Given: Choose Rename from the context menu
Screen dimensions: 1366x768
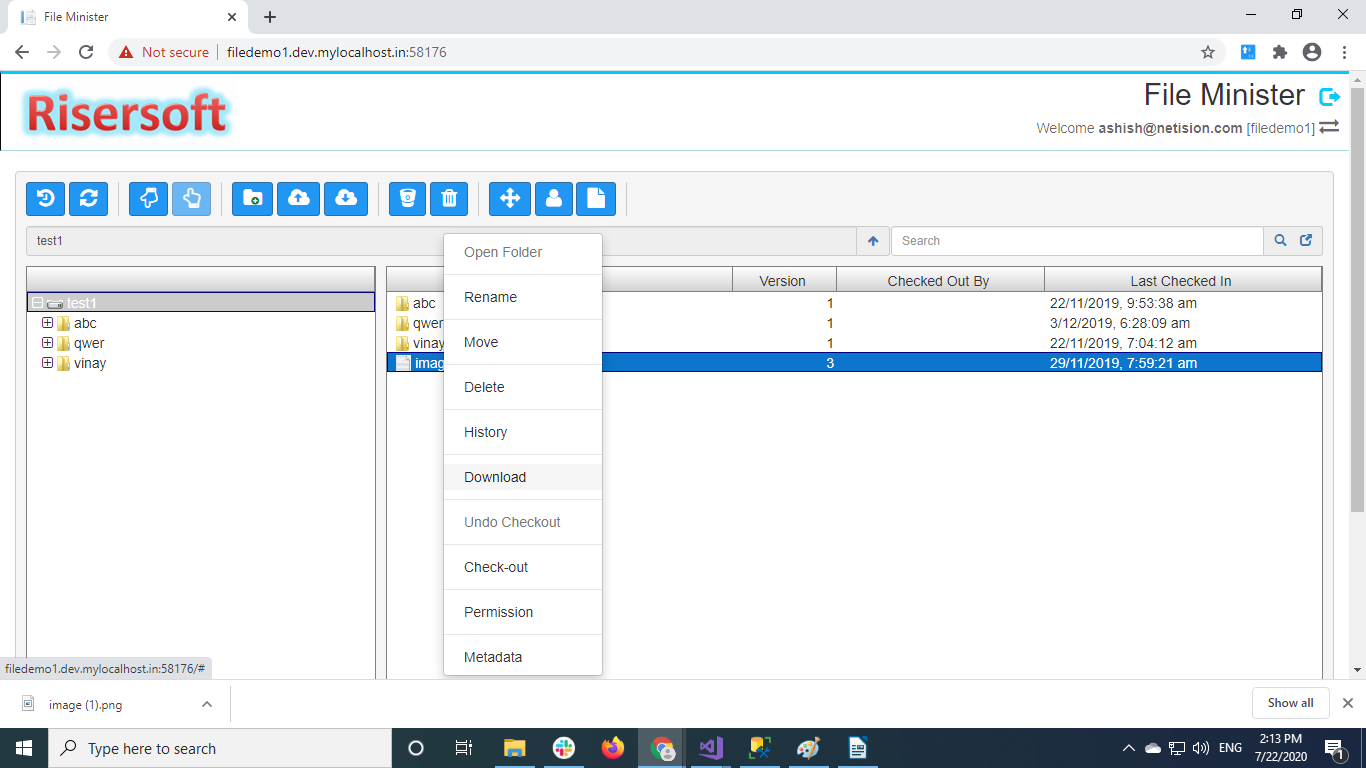Looking at the screenshot, I should click(x=490, y=297).
